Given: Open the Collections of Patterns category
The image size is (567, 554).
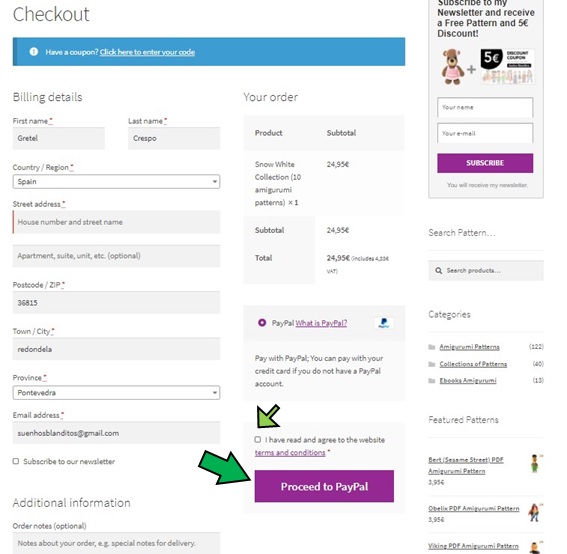Looking at the screenshot, I should [x=473, y=364].
